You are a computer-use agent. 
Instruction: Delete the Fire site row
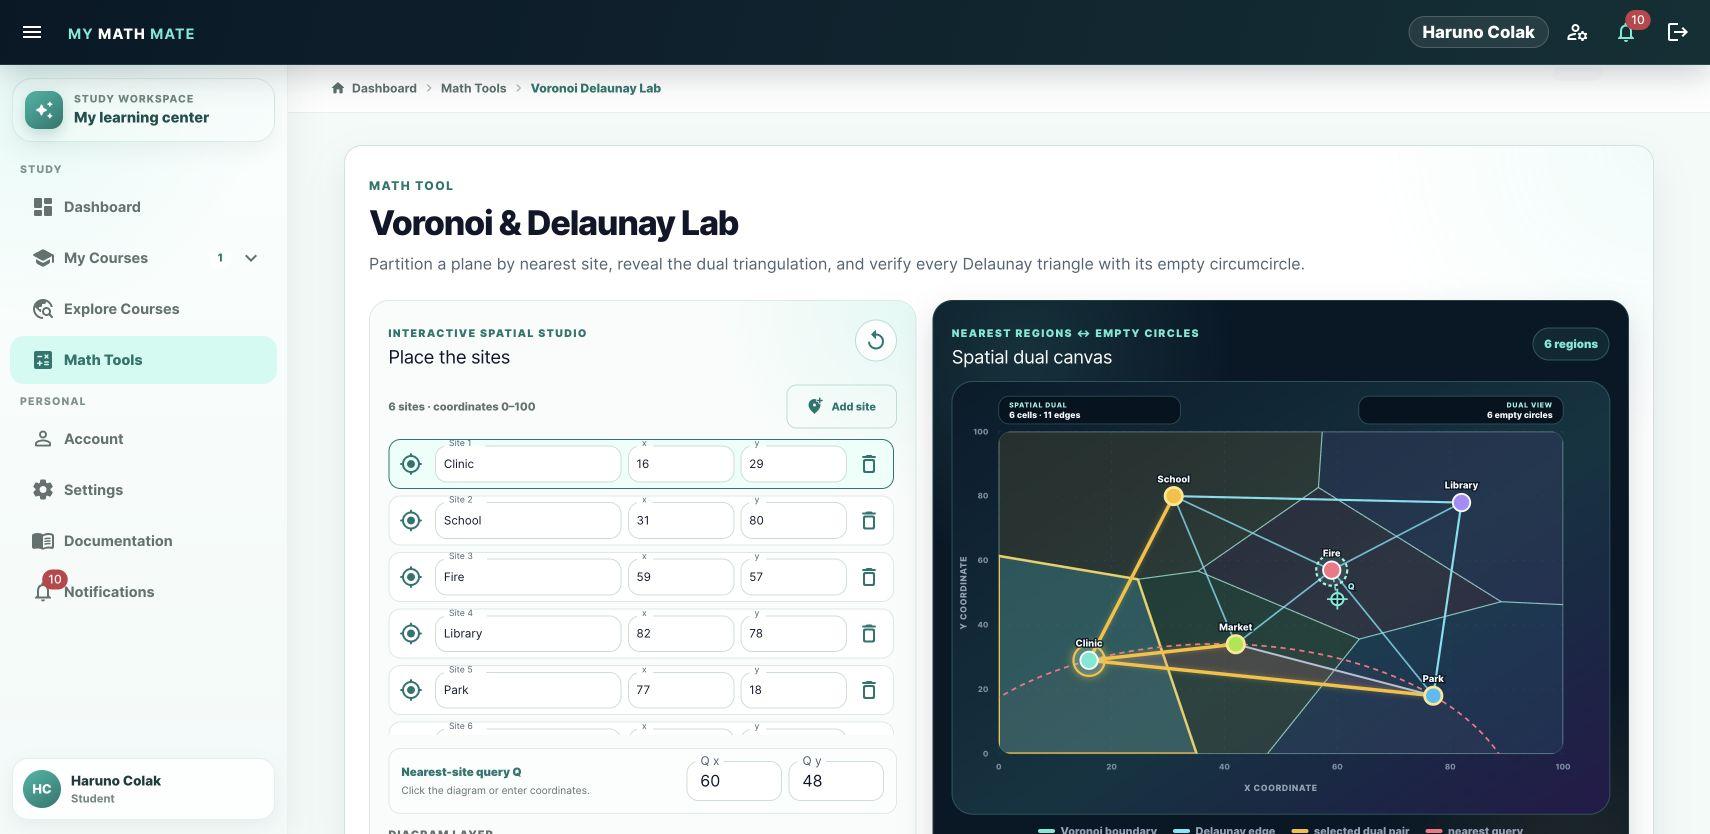[x=869, y=577]
